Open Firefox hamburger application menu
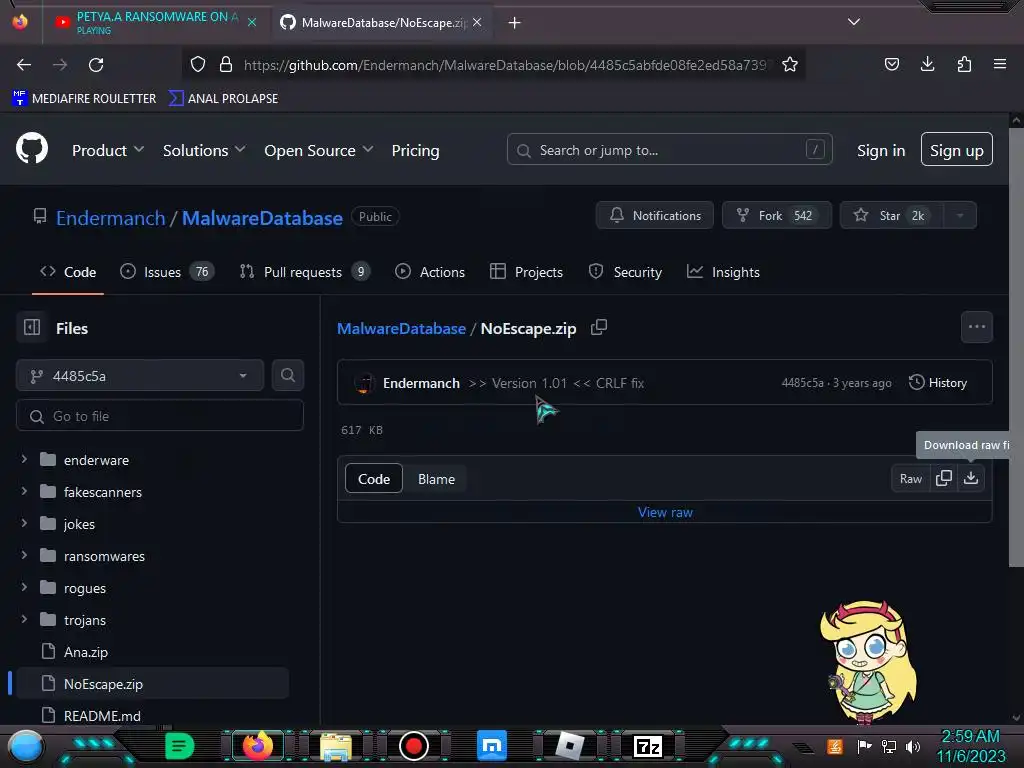The width and height of the screenshot is (1024, 768). (x=1000, y=64)
